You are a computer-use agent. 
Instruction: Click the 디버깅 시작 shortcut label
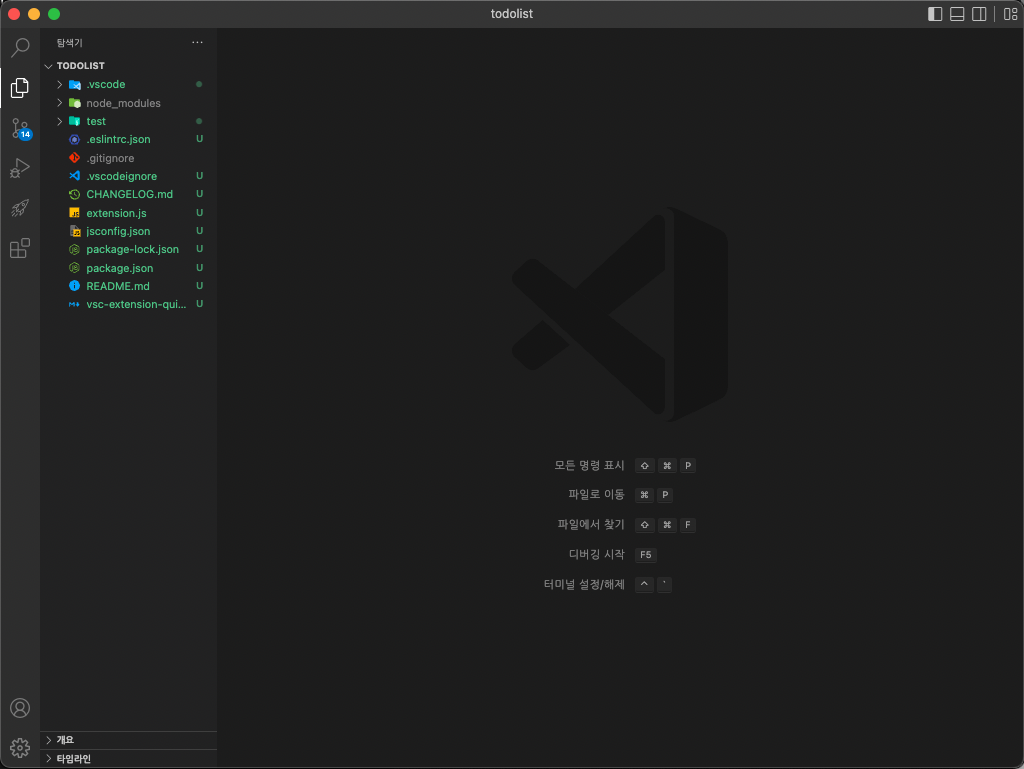(x=597, y=554)
